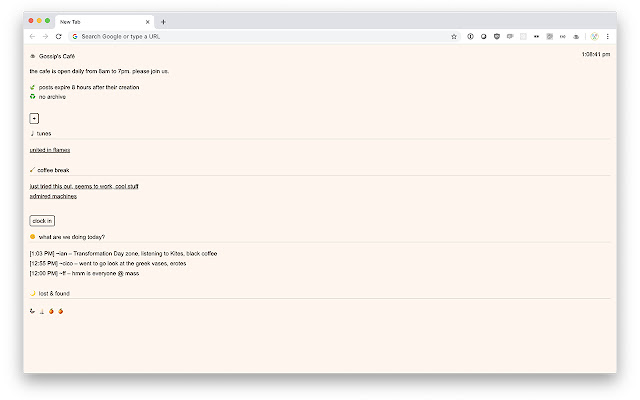
Task: Open the Chrome three-dot menu
Action: point(607,36)
